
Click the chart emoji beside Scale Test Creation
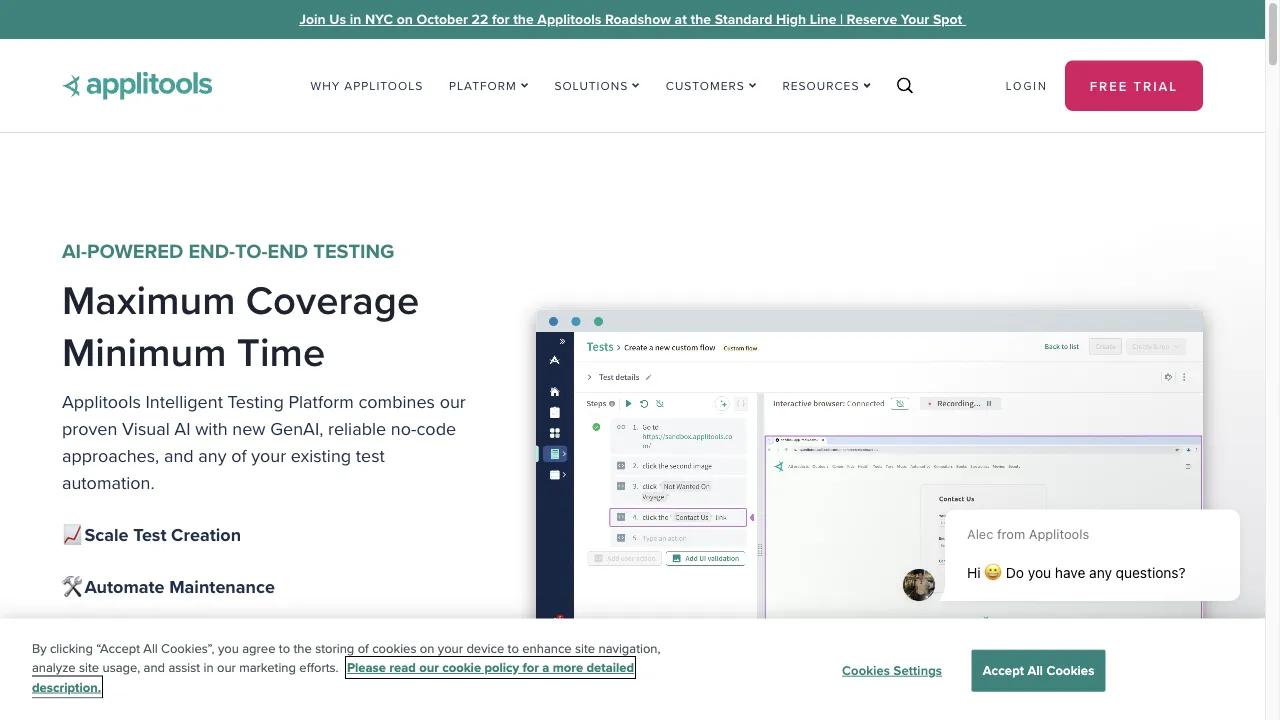click(x=72, y=535)
